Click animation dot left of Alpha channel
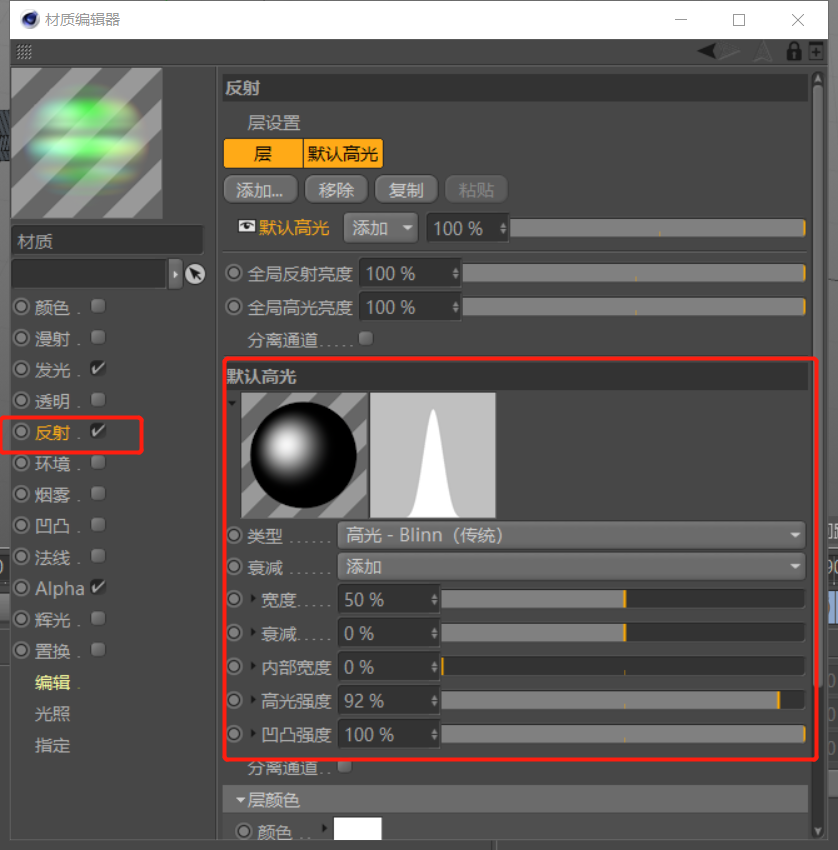 (x=21, y=588)
